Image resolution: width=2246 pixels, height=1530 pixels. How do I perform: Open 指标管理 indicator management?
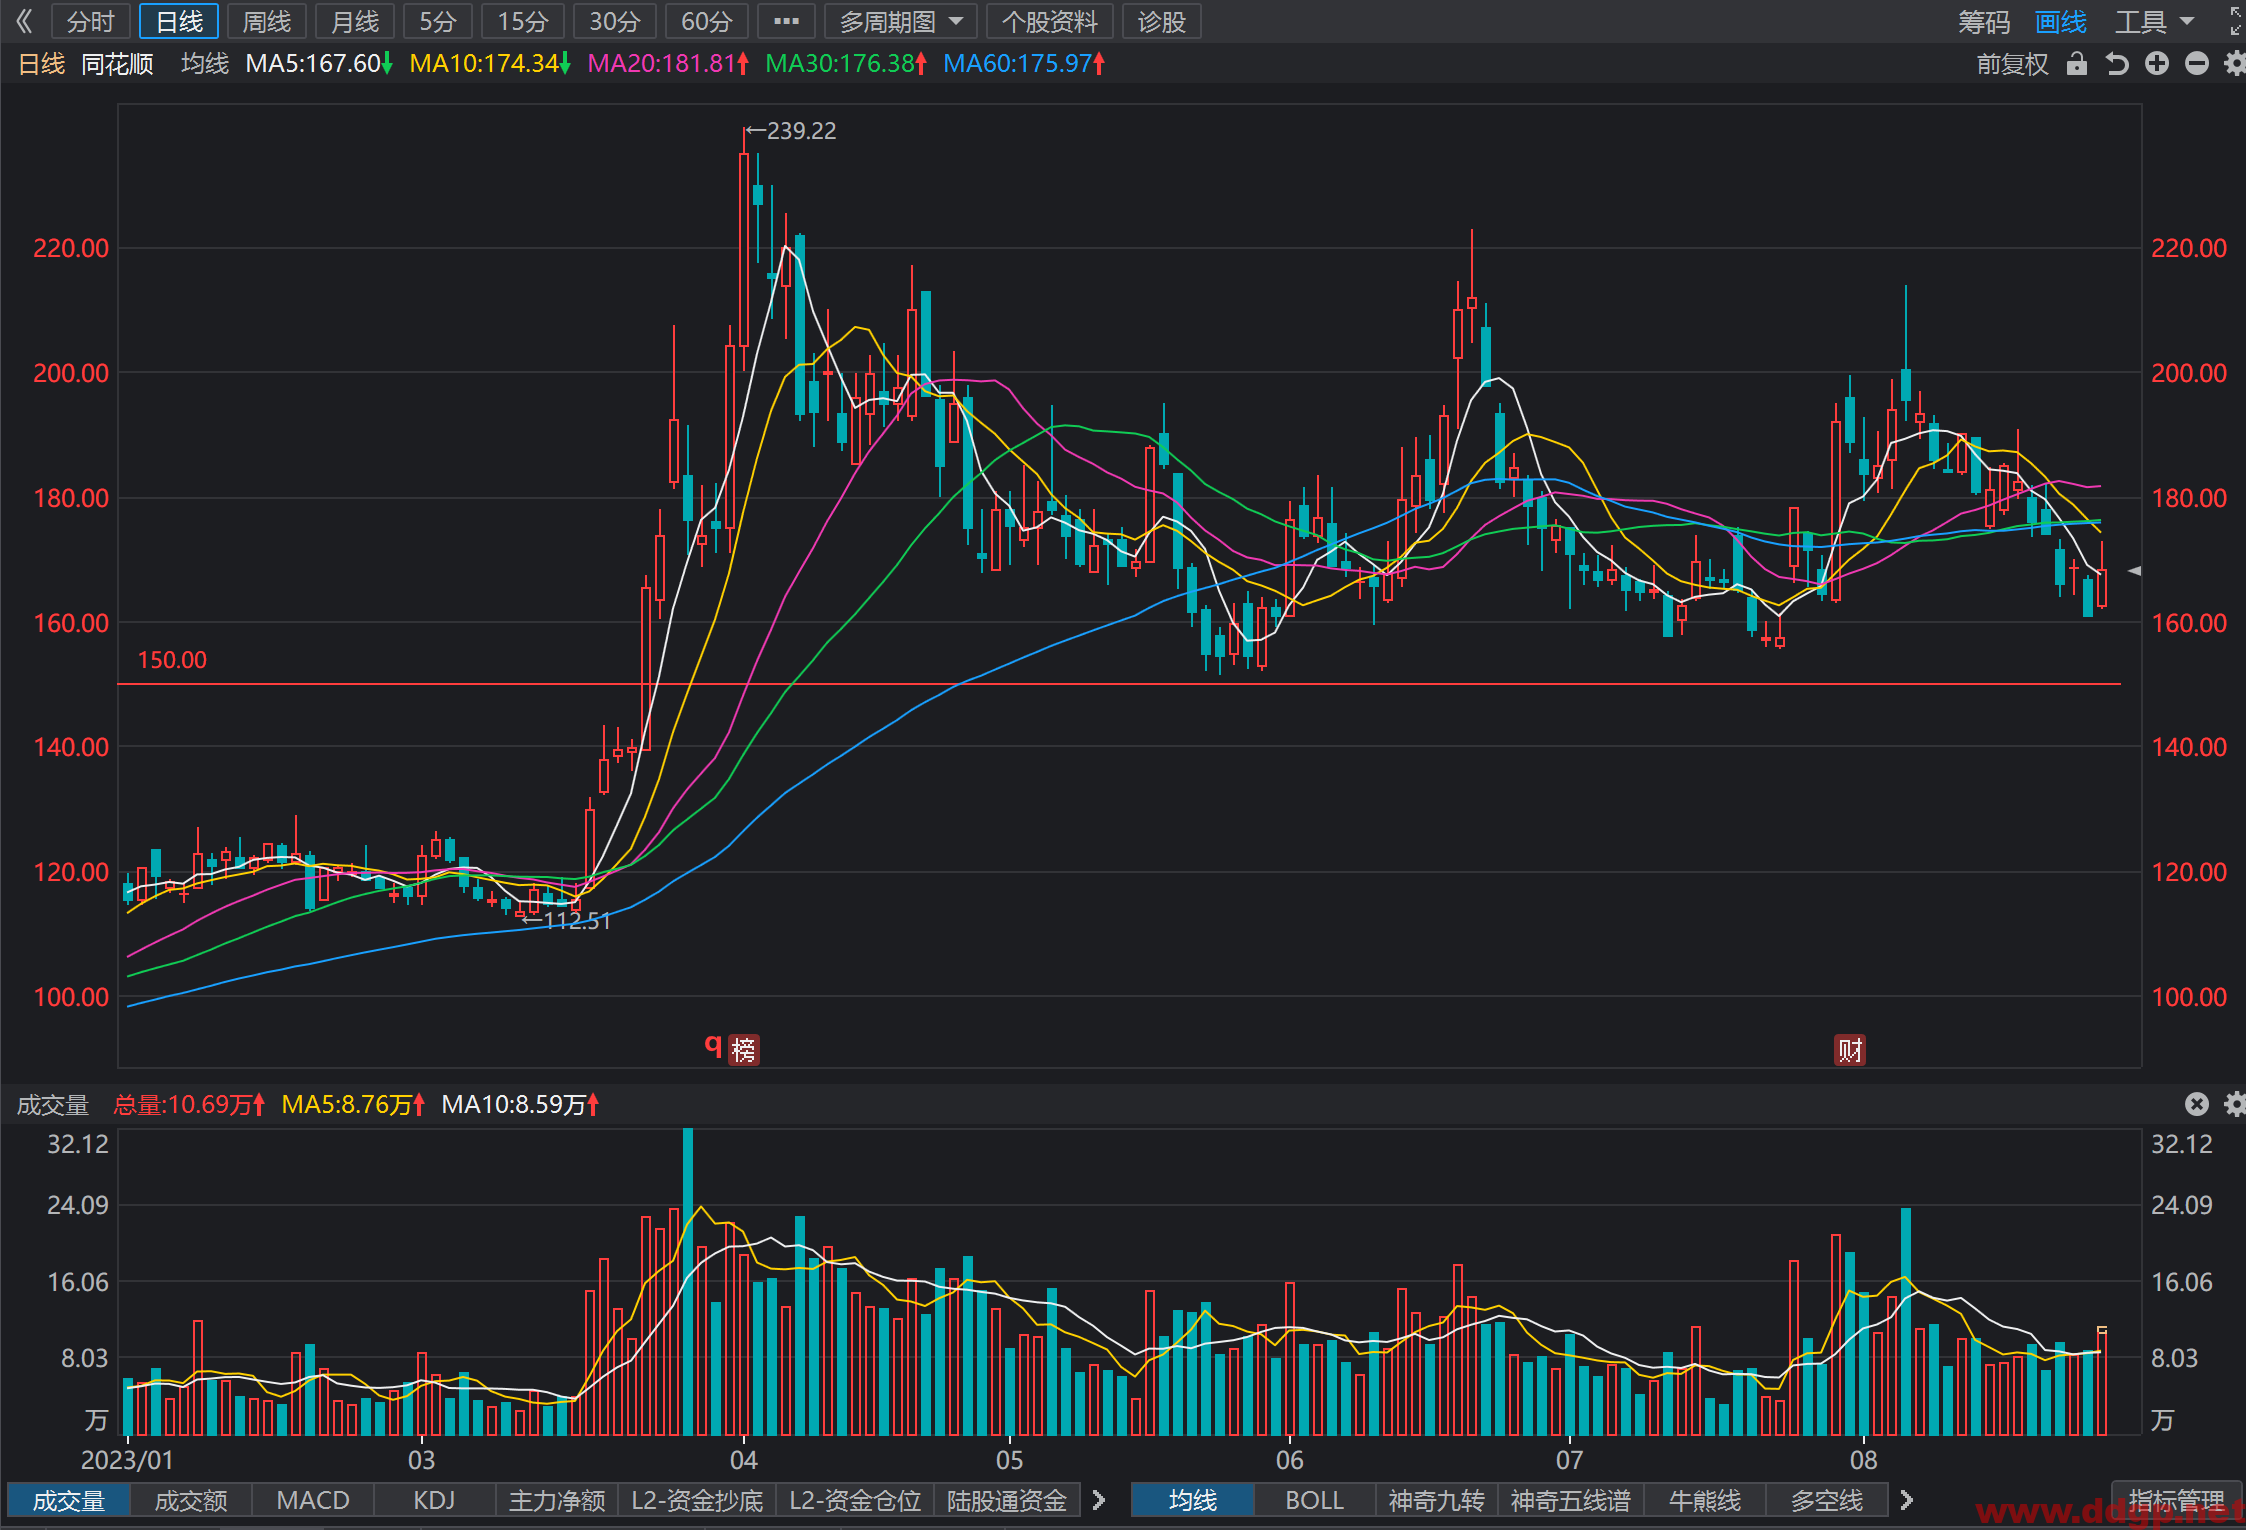pos(2177,1500)
